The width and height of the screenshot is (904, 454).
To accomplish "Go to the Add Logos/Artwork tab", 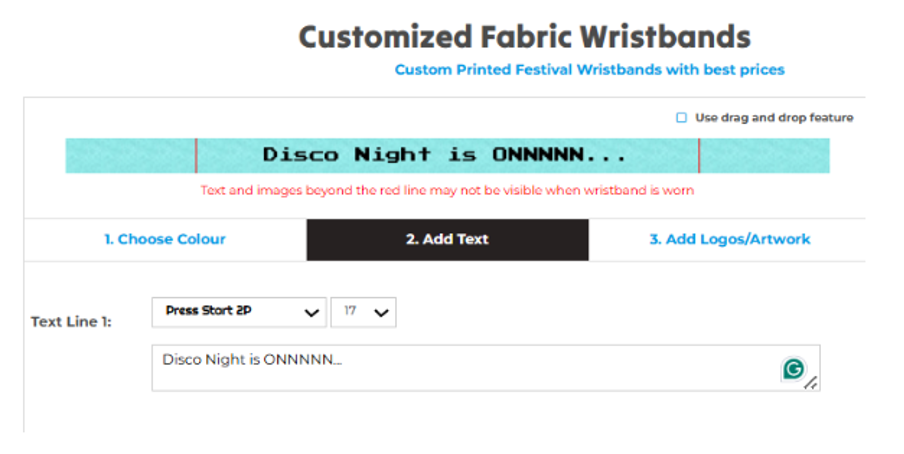I will (729, 239).
